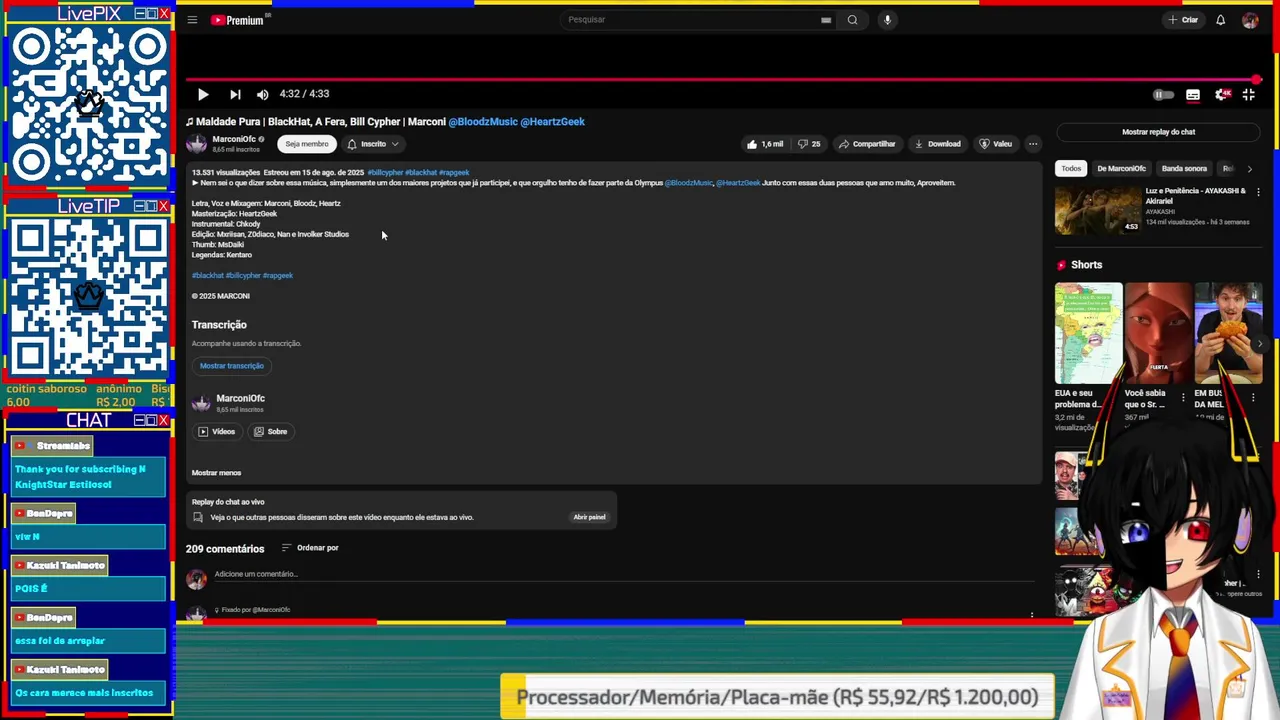1280x720 pixels.
Task: Click the Streamlabs name in chat
Action: point(63,446)
